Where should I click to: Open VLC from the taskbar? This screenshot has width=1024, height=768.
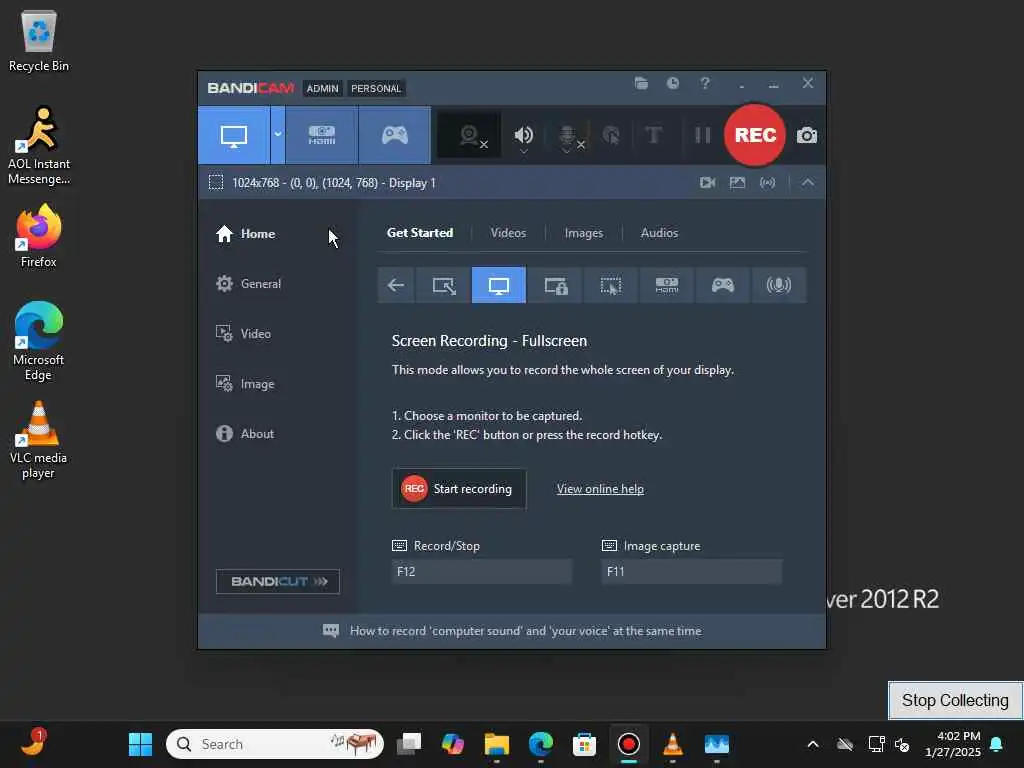pos(673,744)
